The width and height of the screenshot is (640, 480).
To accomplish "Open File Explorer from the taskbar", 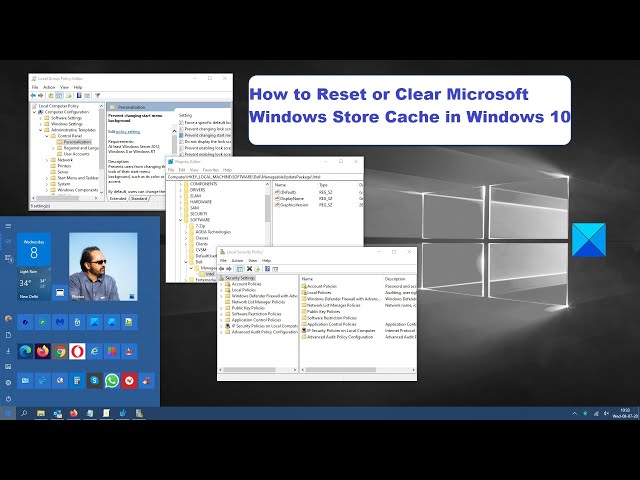I will [x=41, y=413].
